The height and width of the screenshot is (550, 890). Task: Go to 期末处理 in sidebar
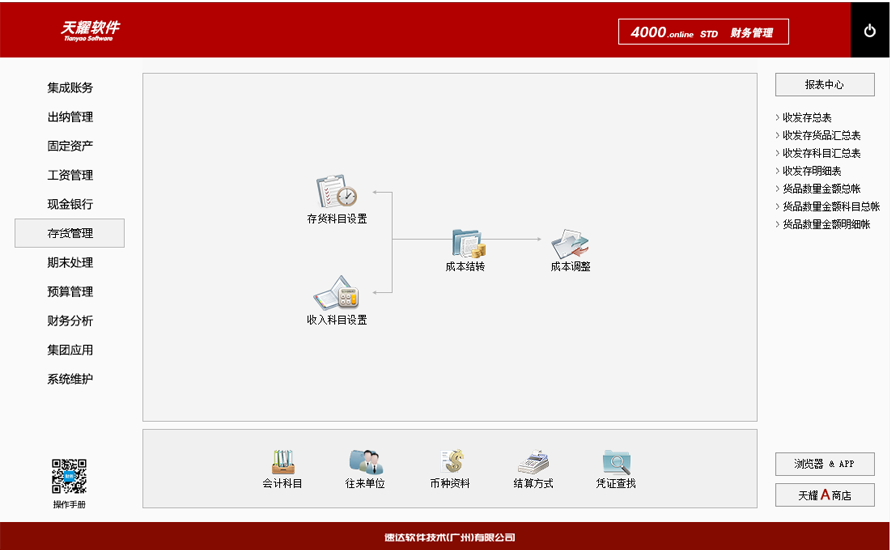point(70,263)
